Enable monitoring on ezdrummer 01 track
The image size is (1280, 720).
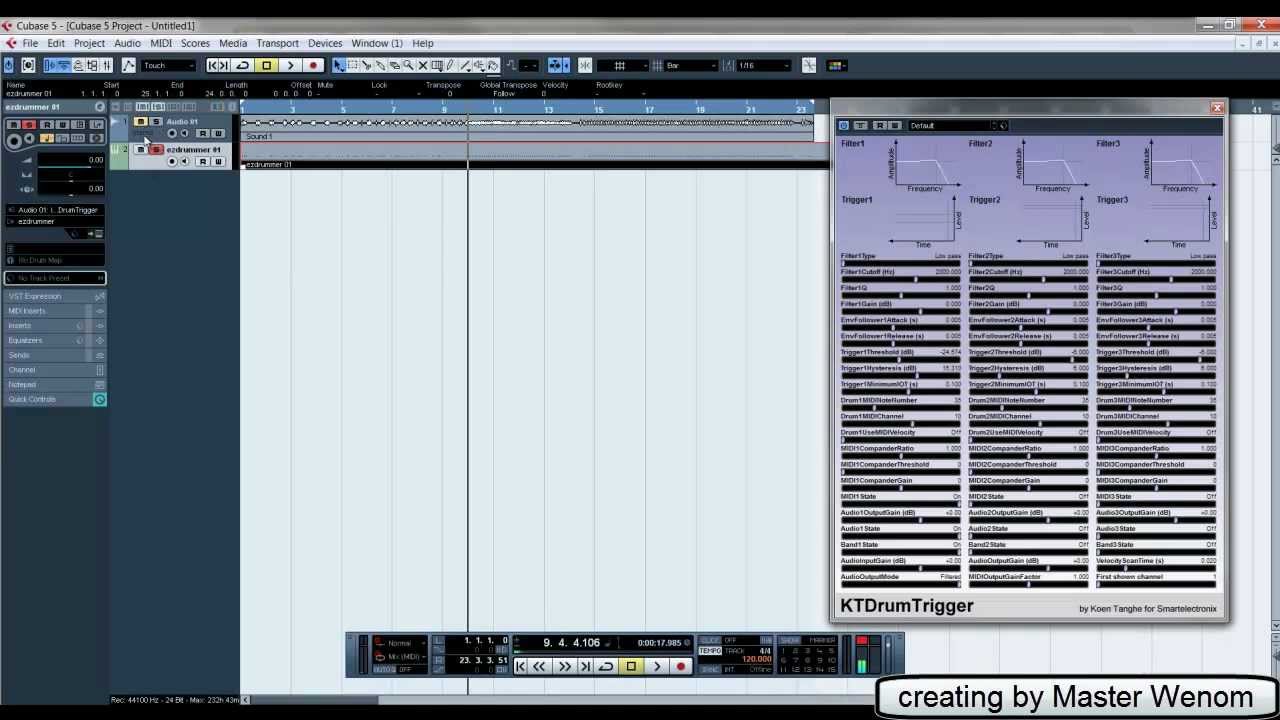(184, 161)
